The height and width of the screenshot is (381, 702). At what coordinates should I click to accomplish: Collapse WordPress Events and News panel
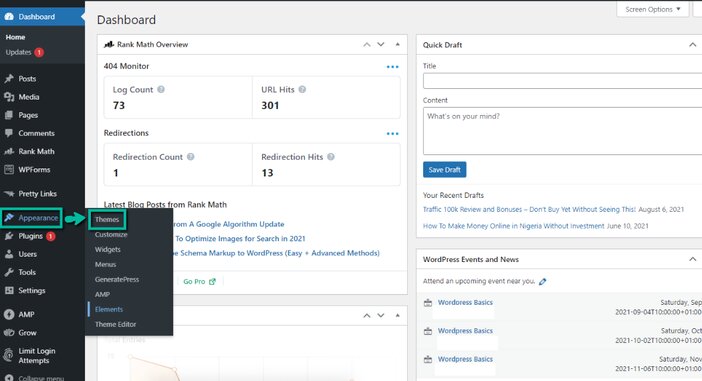click(692, 259)
